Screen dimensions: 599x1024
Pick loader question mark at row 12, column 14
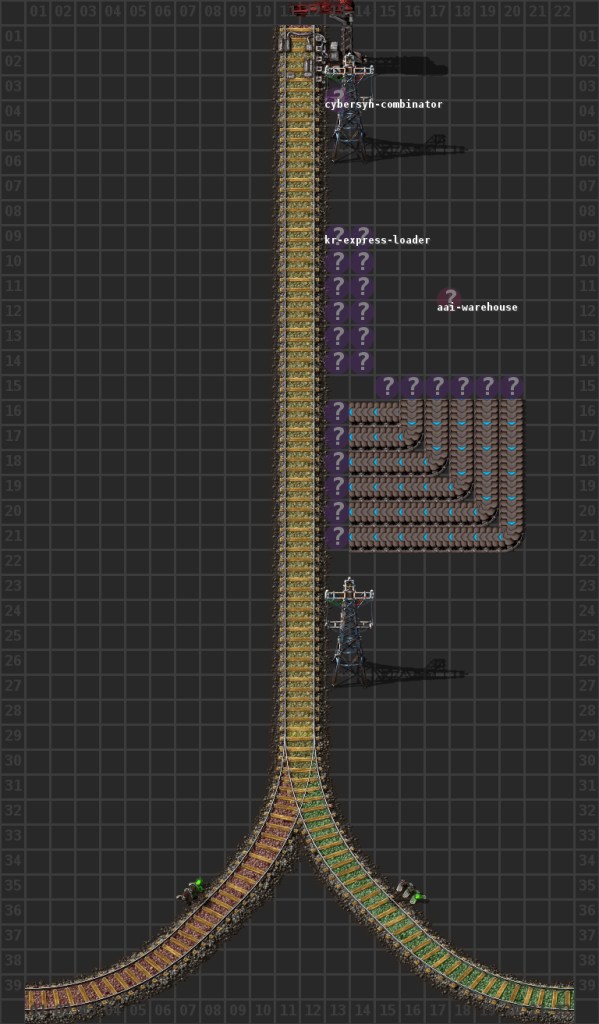tap(362, 312)
